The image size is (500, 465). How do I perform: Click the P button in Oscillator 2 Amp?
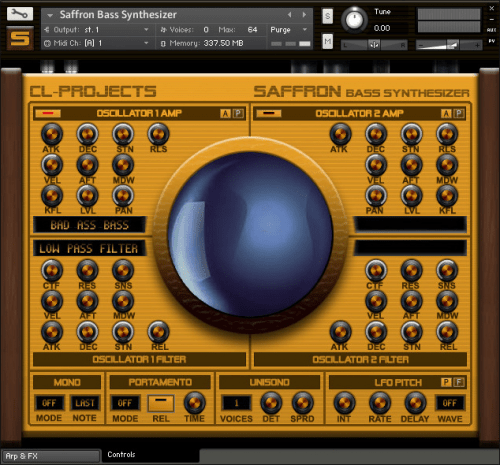coord(459,114)
